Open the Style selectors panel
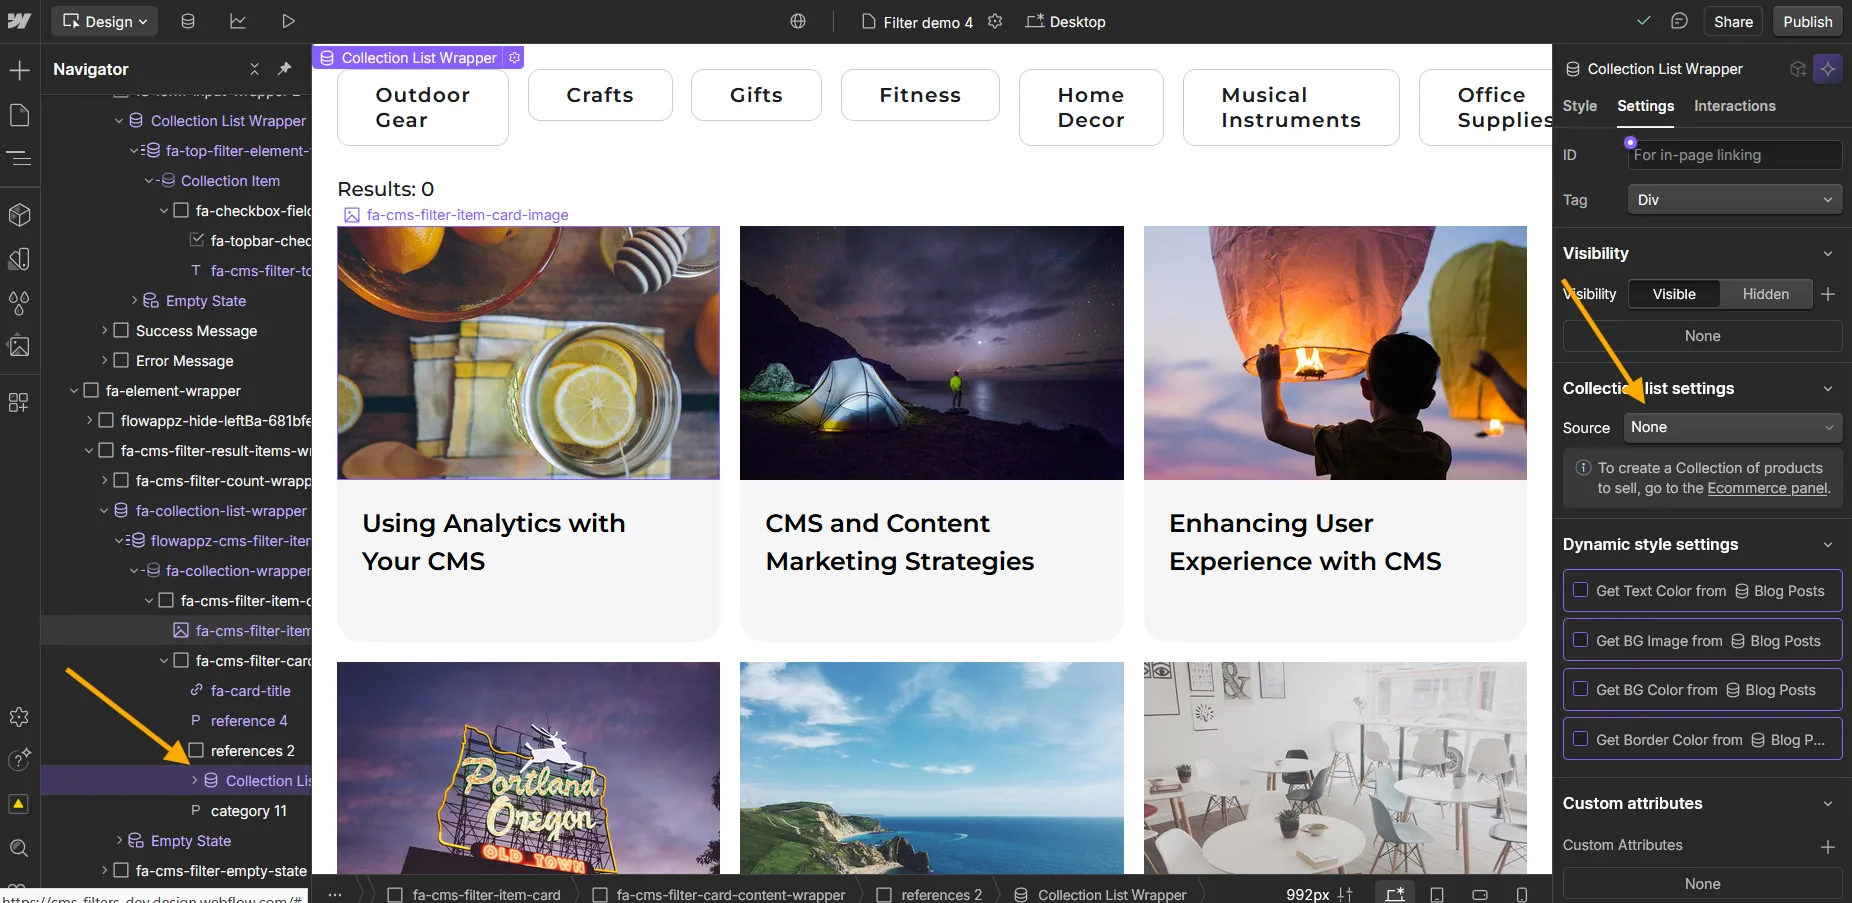Image resolution: width=1852 pixels, height=903 pixels. click(x=19, y=302)
